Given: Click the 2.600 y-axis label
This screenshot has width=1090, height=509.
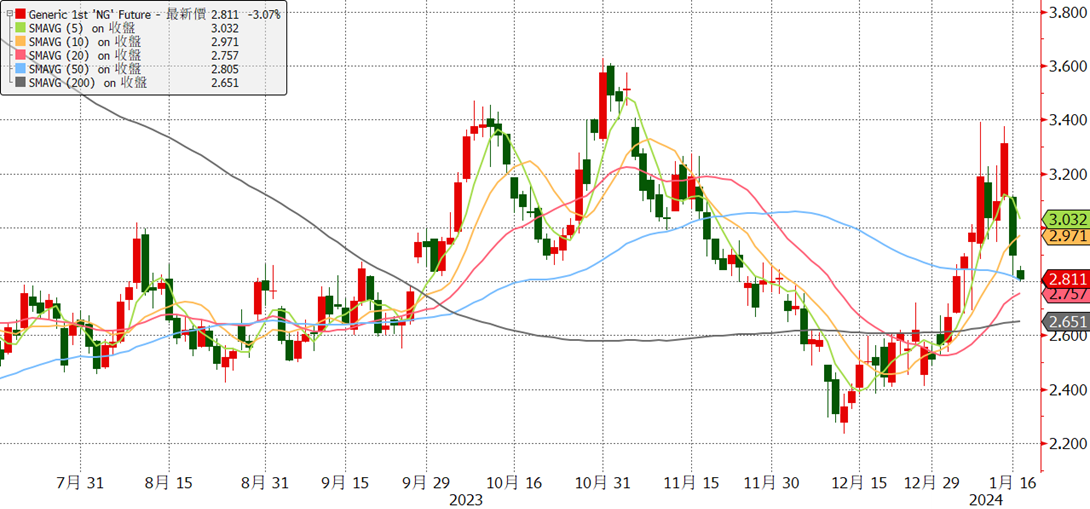Looking at the screenshot, I should tap(1068, 336).
